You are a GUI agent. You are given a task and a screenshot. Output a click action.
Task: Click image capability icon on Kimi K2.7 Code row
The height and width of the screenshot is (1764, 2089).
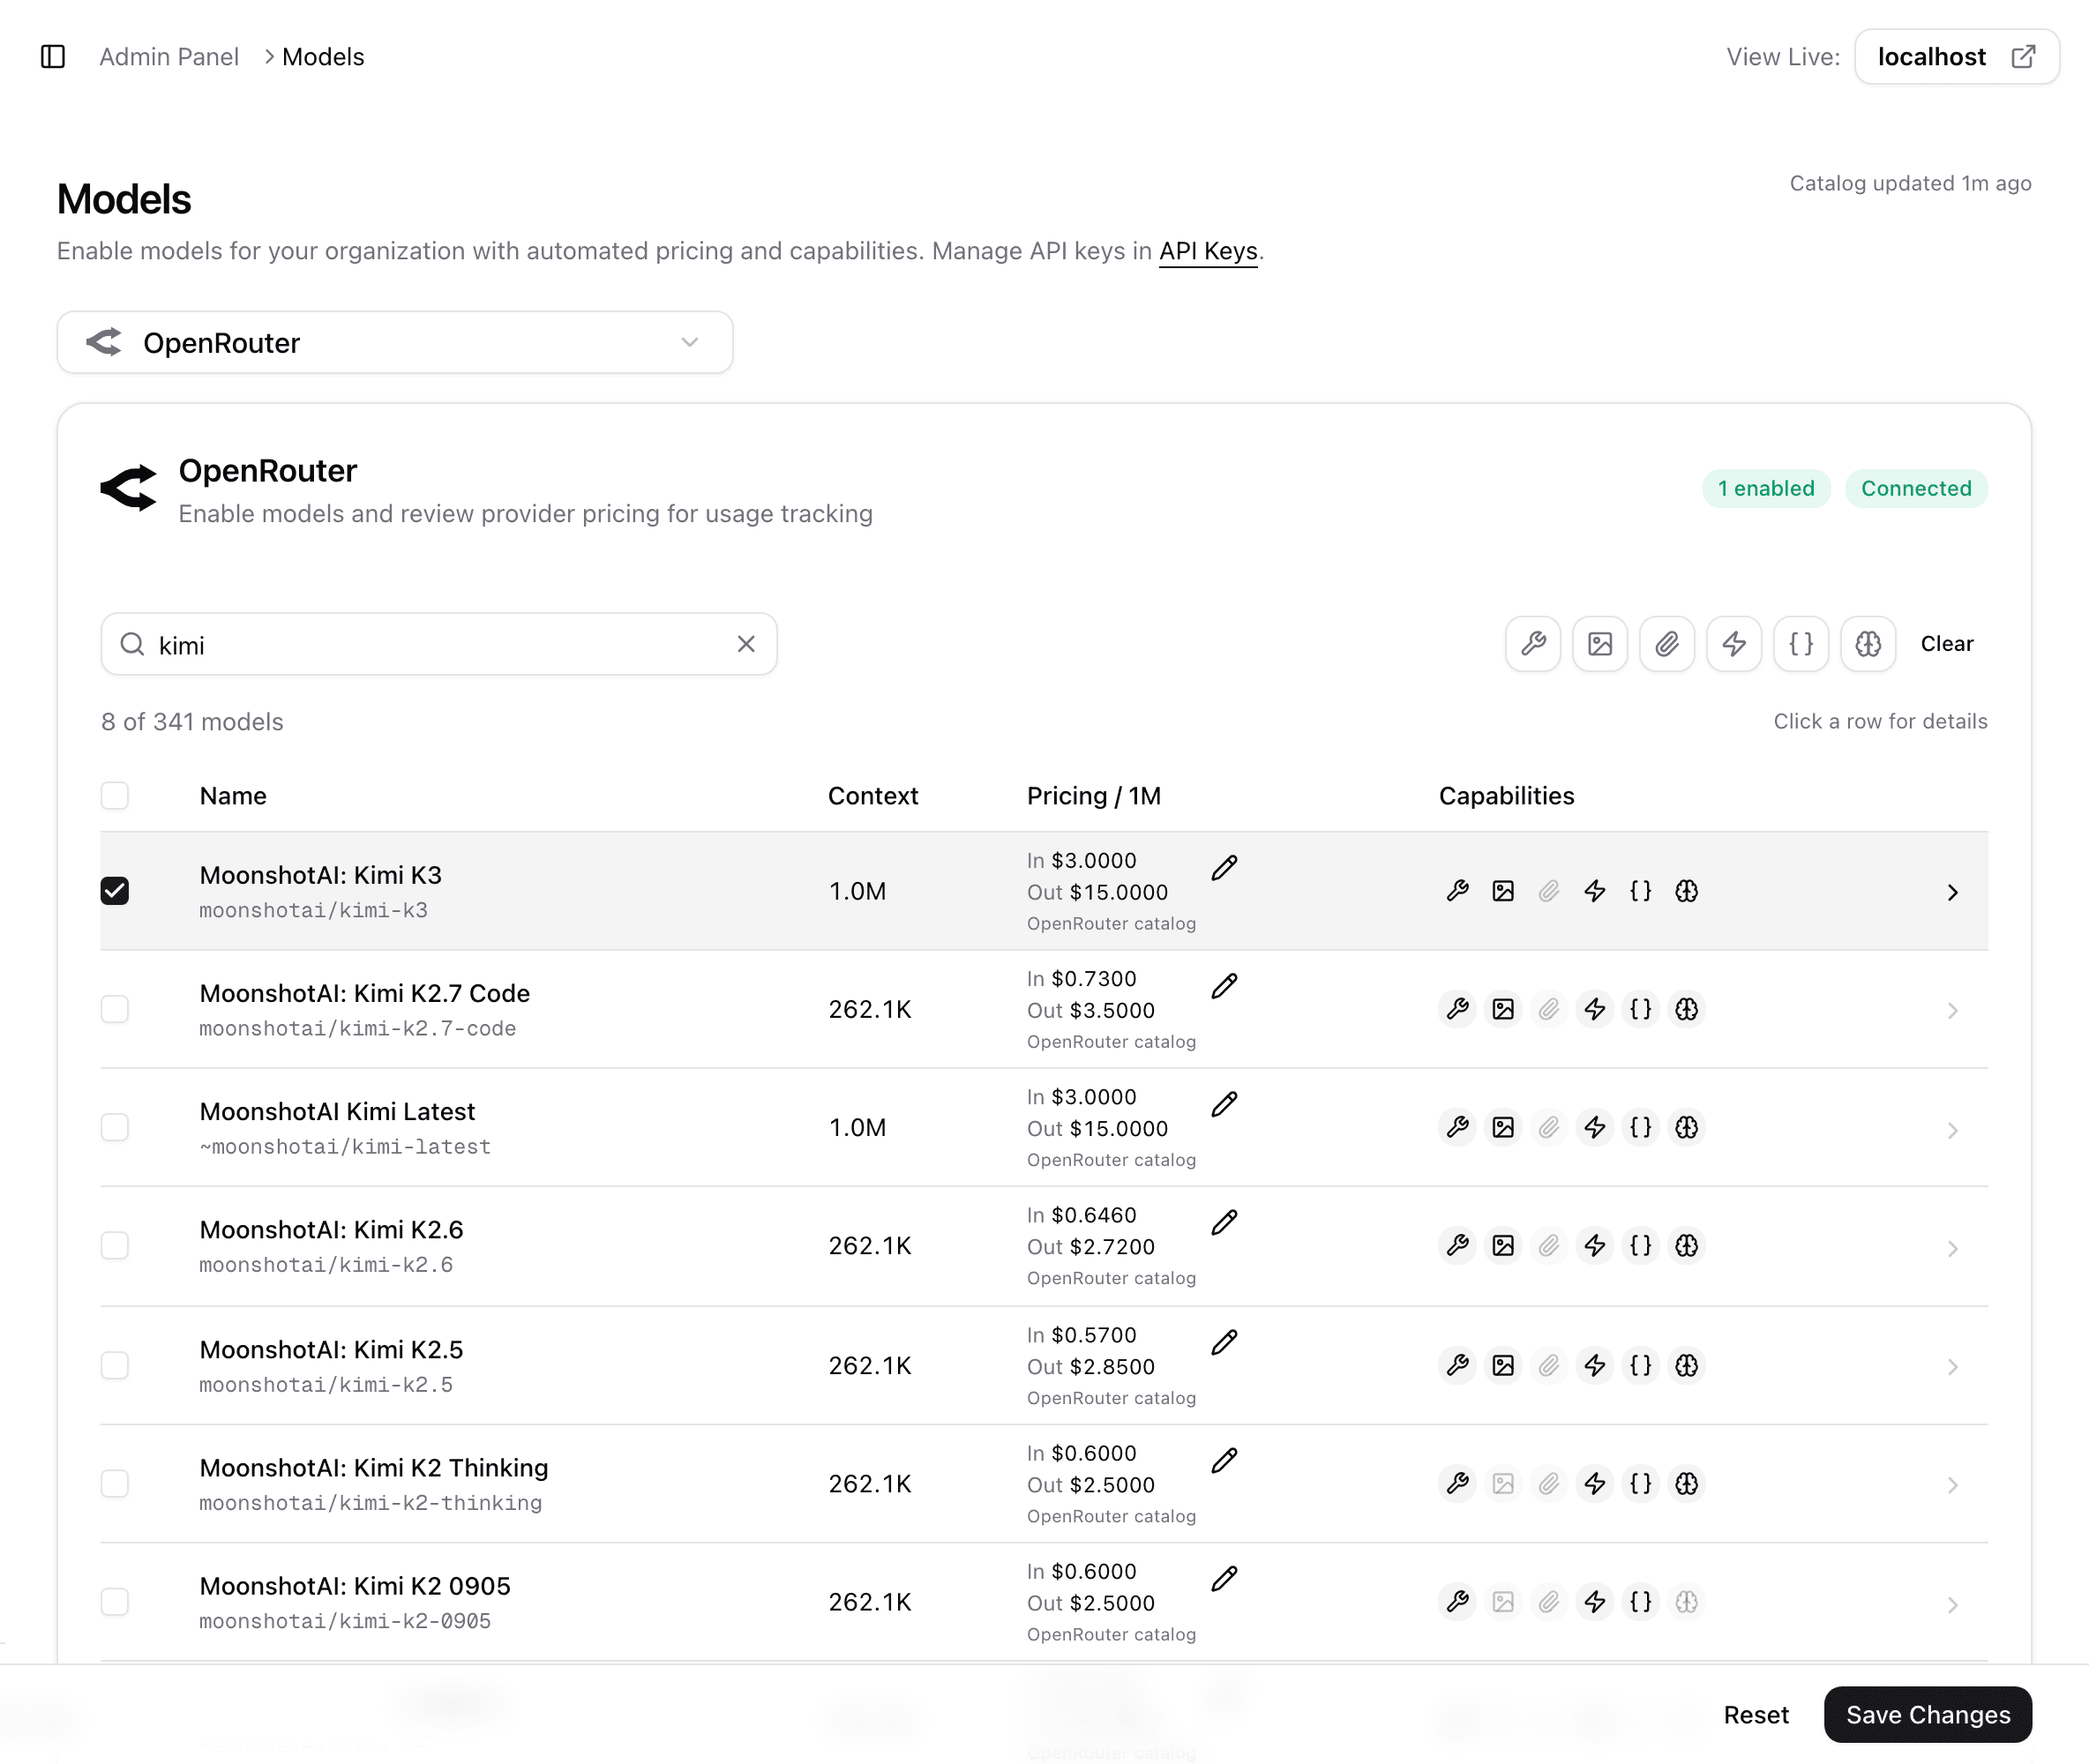point(1503,1009)
